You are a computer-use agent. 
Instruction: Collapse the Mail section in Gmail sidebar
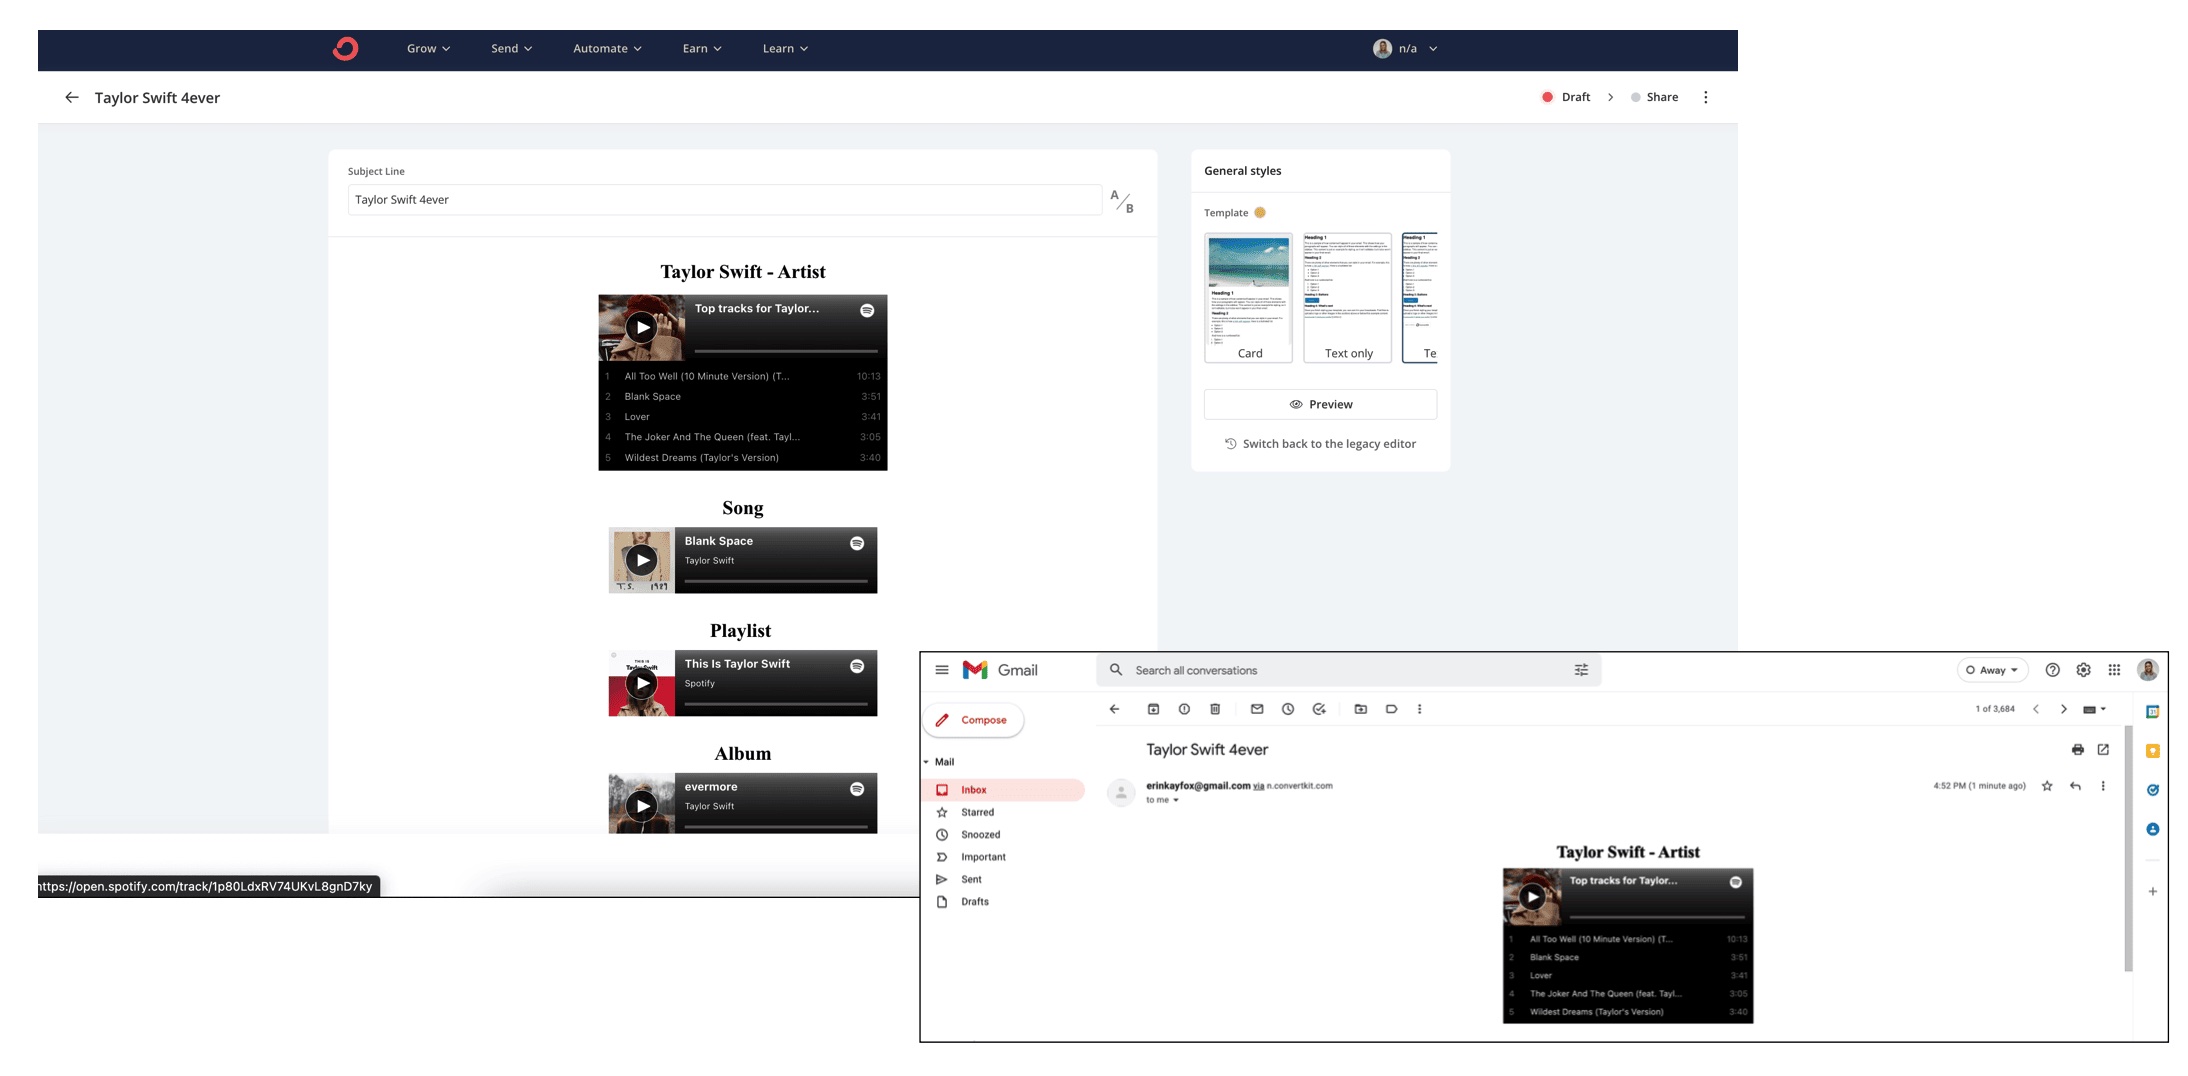click(926, 762)
